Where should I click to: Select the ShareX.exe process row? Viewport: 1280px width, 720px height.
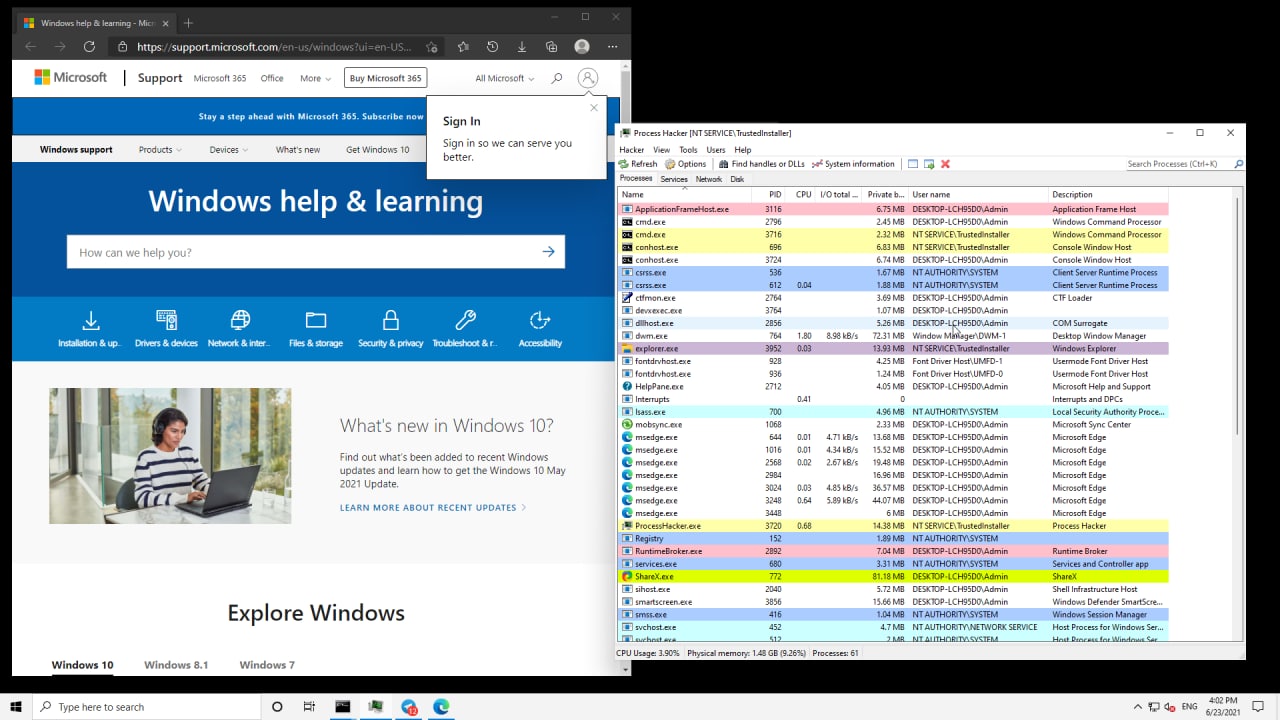click(x=893, y=576)
